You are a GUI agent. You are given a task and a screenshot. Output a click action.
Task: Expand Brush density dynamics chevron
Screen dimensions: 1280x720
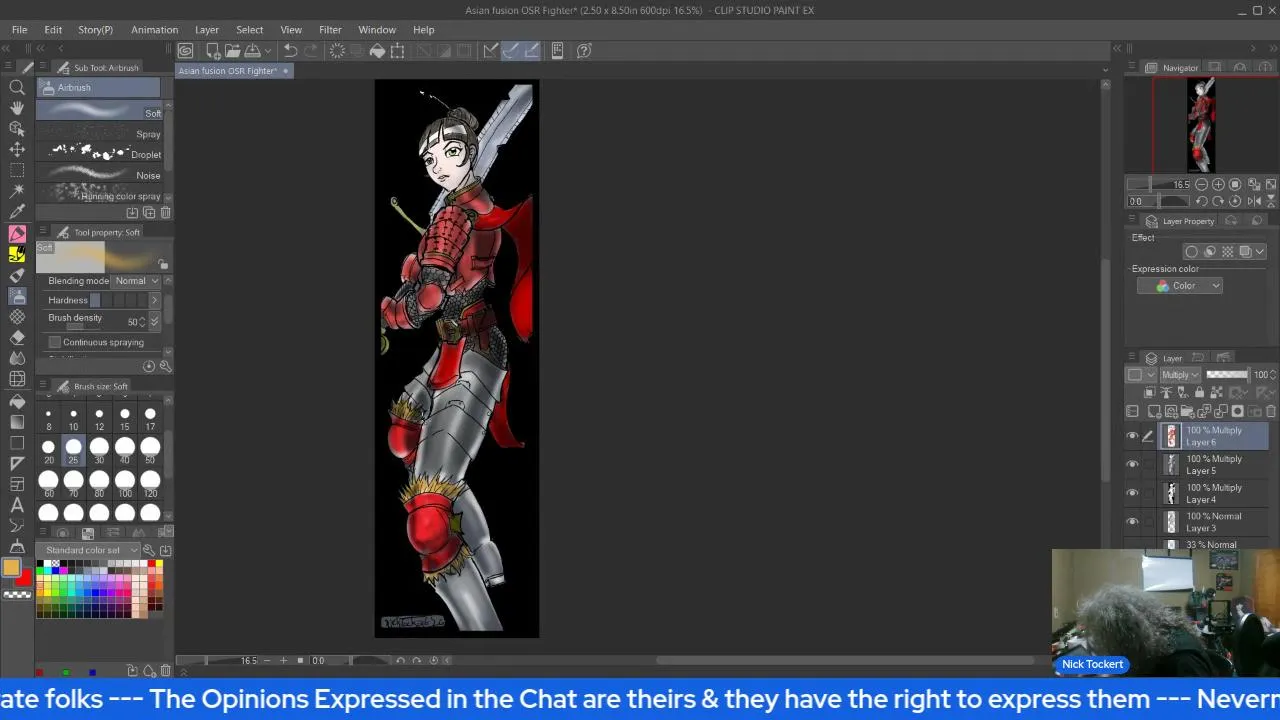[x=154, y=321]
